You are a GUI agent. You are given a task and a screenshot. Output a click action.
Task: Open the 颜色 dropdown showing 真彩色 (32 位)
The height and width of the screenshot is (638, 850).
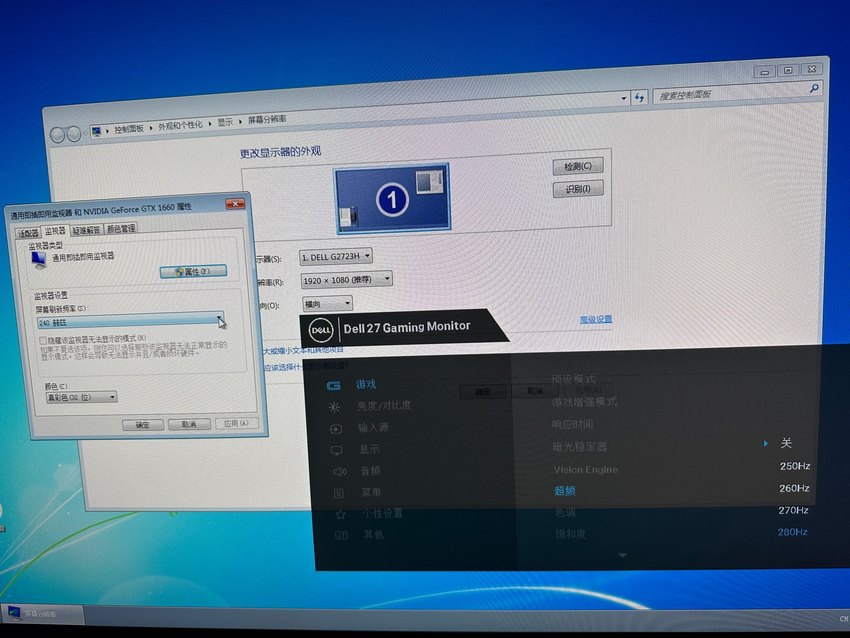click(81, 397)
